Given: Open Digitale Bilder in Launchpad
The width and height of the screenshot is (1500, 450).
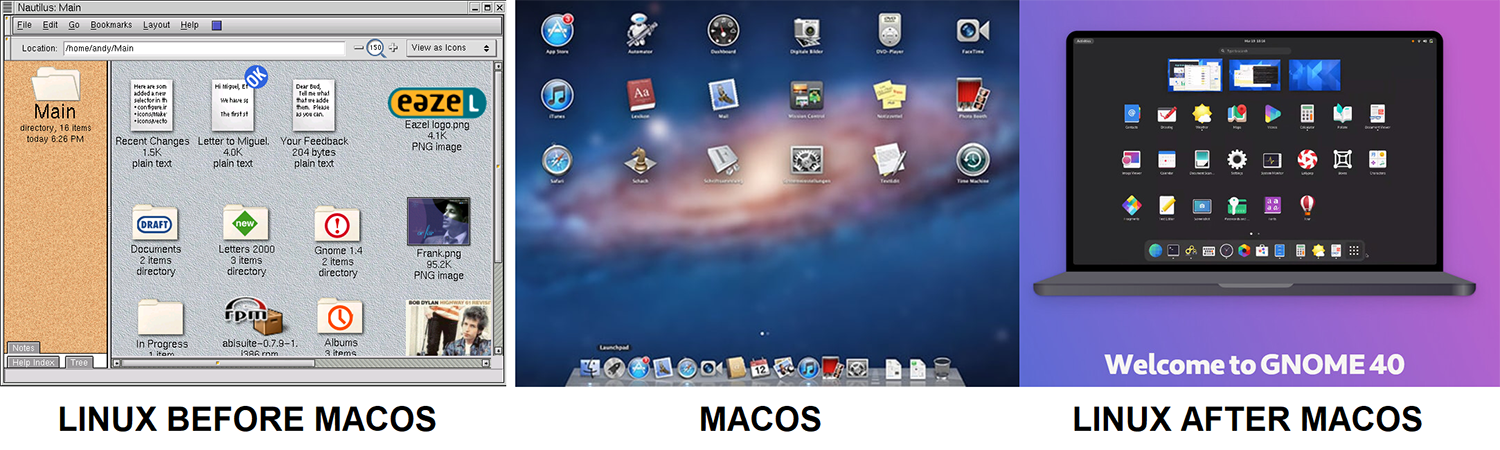Looking at the screenshot, I should [x=806, y=30].
